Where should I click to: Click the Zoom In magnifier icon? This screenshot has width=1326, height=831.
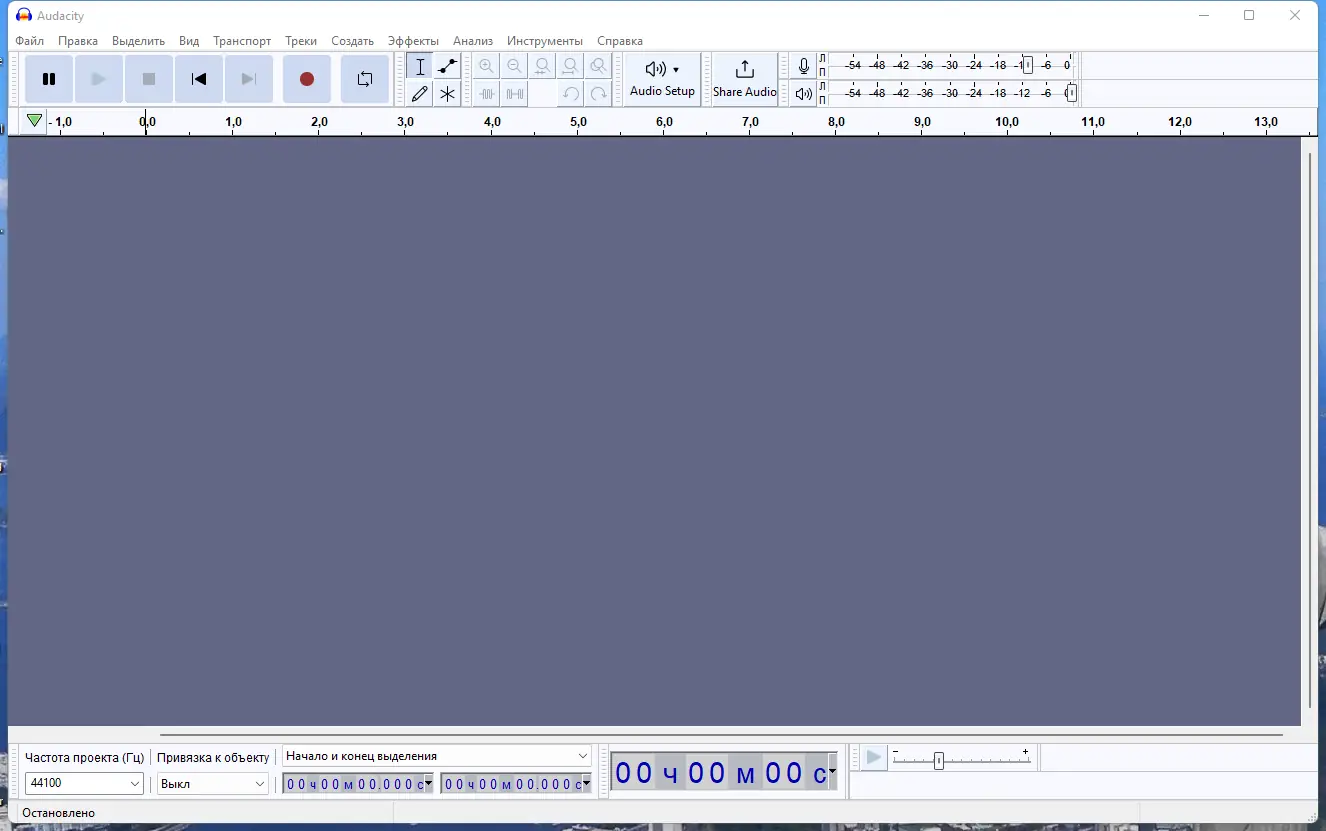486,66
